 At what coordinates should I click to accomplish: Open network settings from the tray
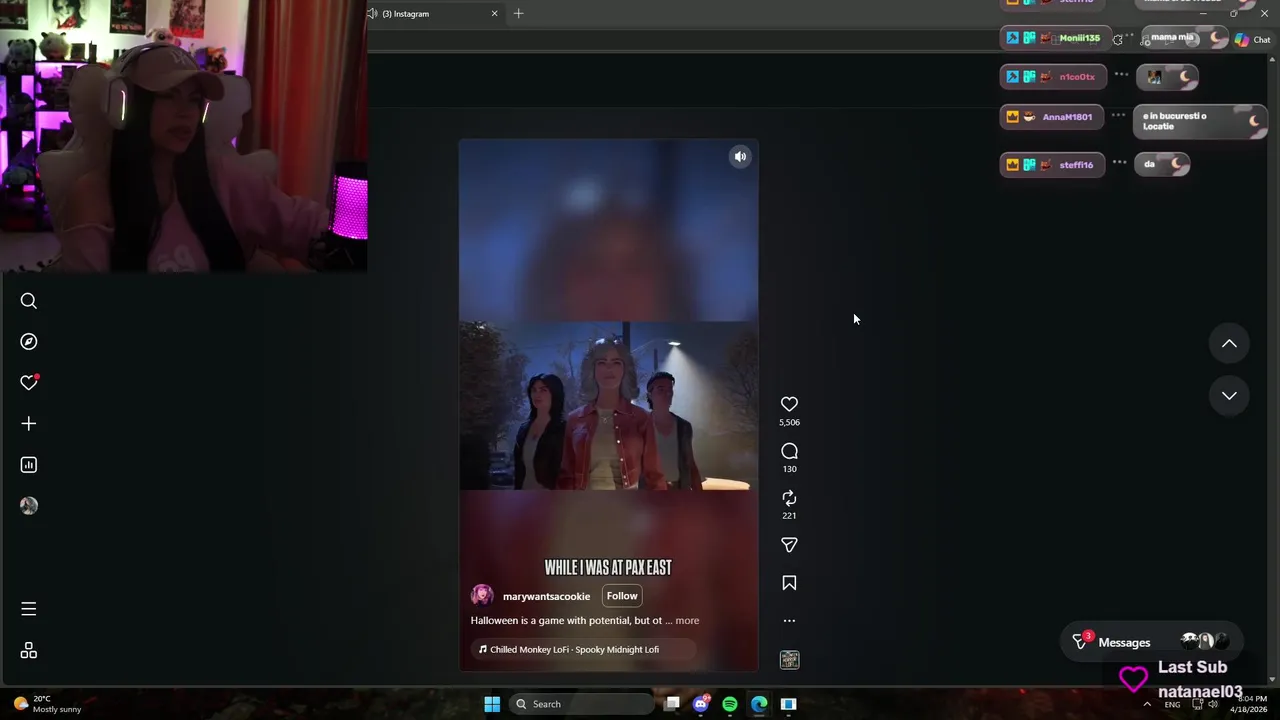point(1197,704)
